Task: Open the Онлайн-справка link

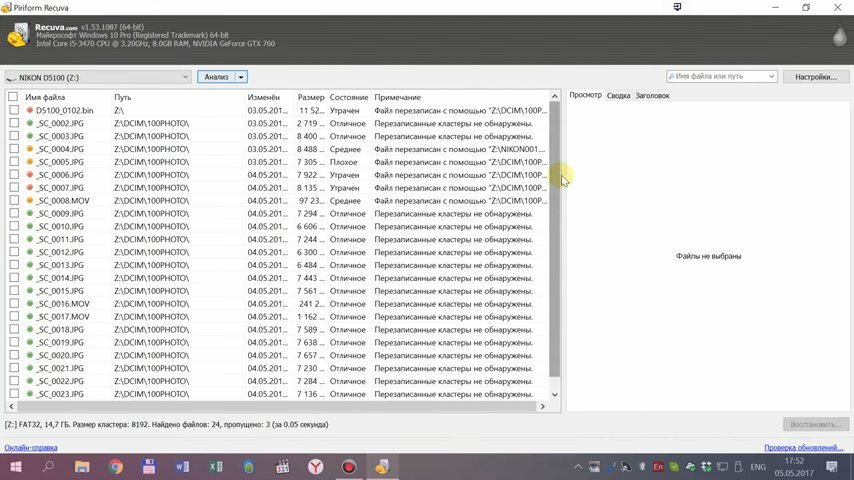Action: point(30,447)
